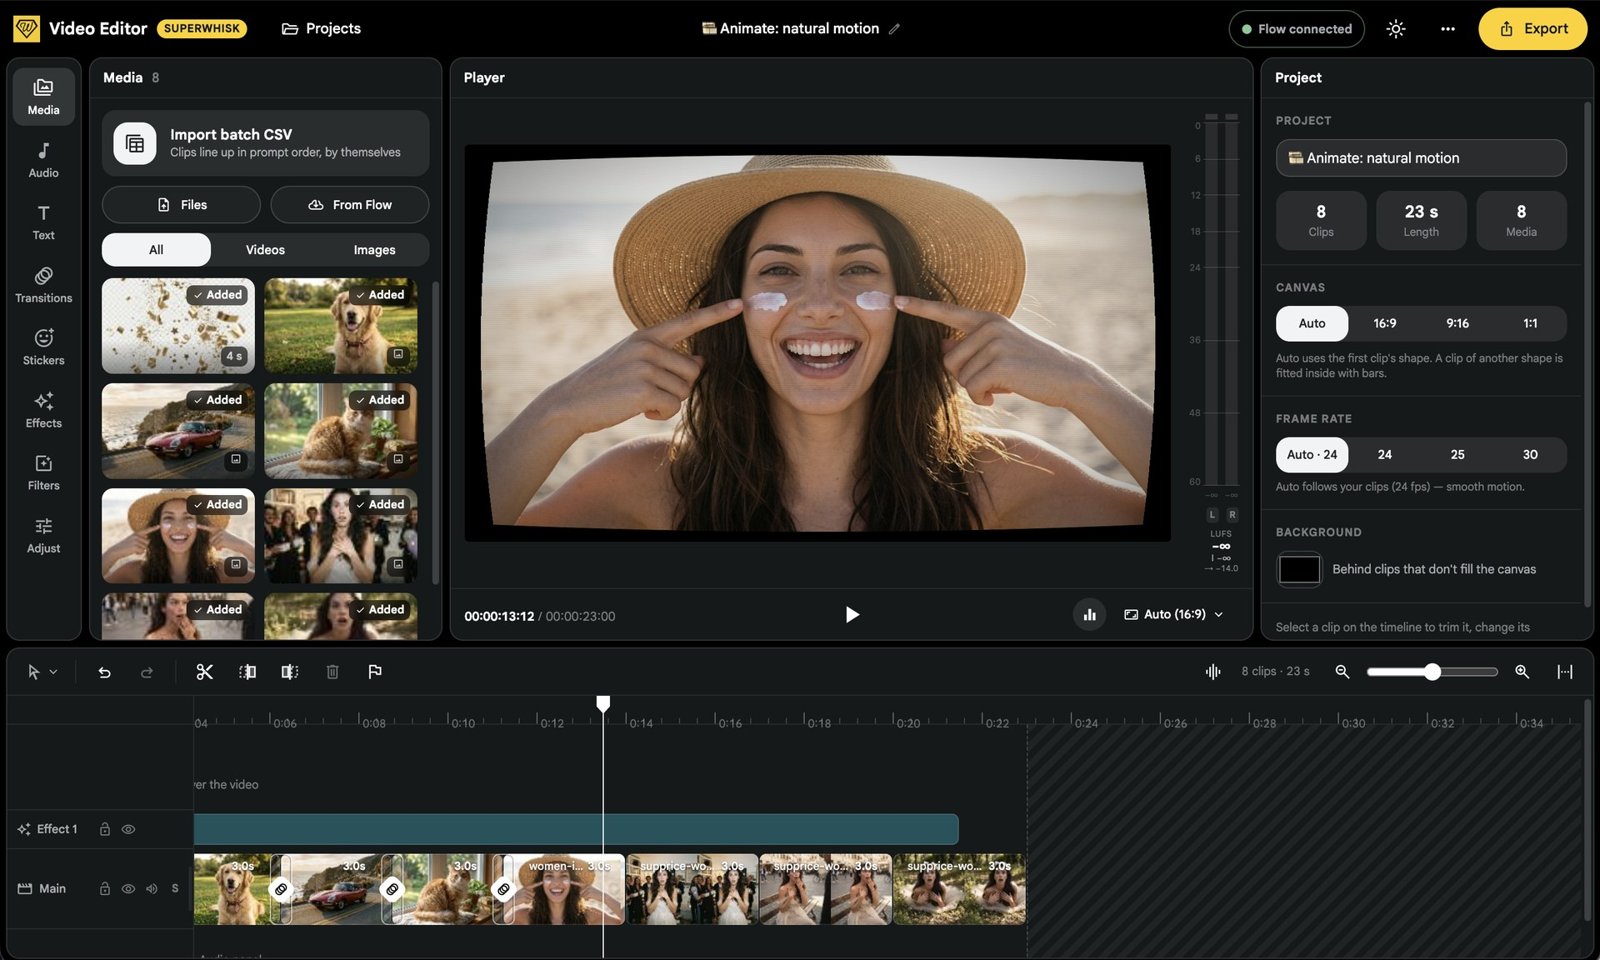
Task: Open the Stickers panel
Action: point(43,347)
